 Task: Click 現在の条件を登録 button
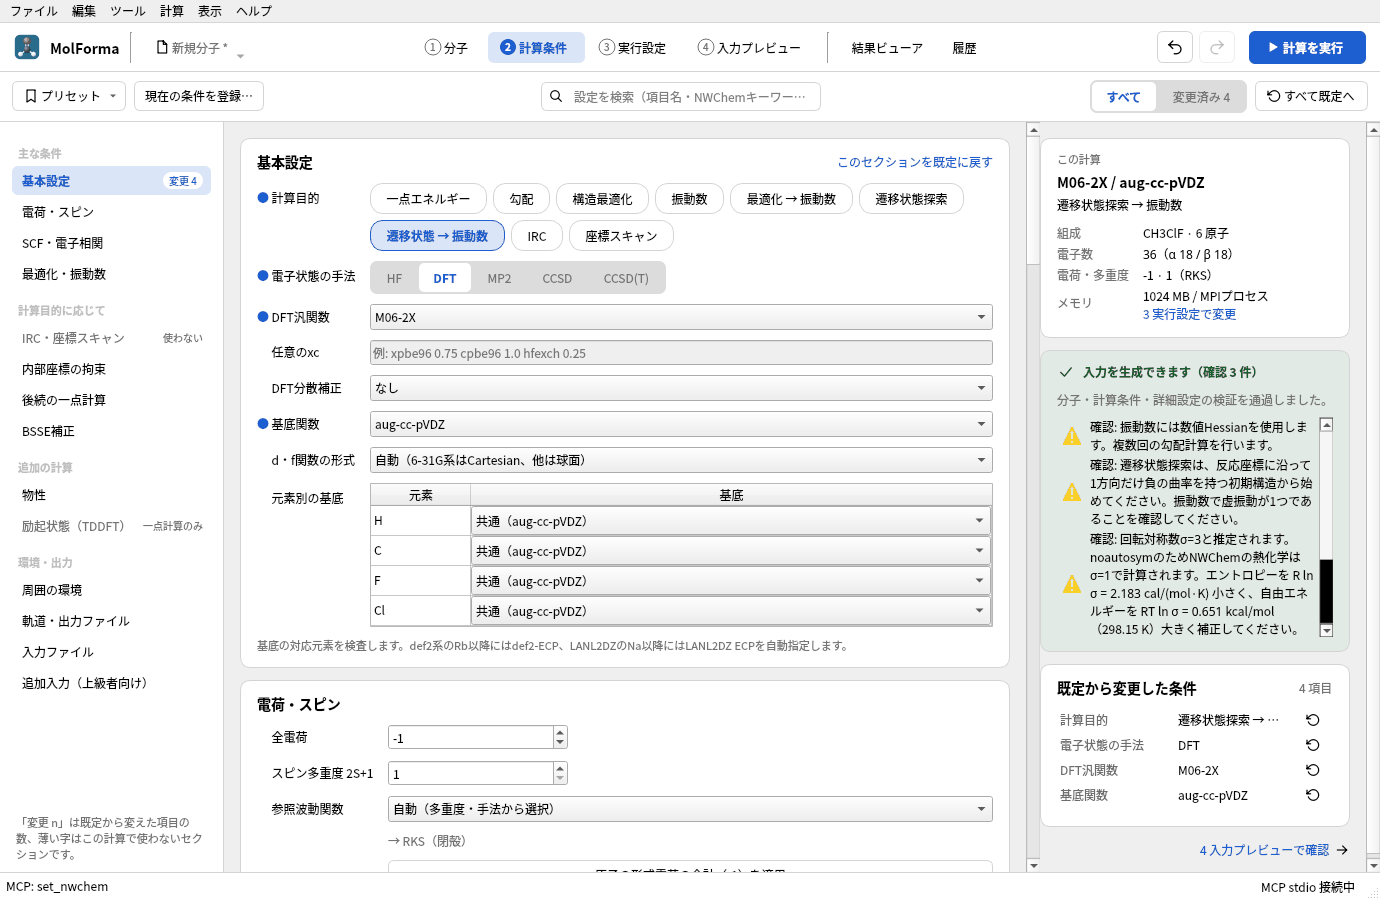[199, 96]
